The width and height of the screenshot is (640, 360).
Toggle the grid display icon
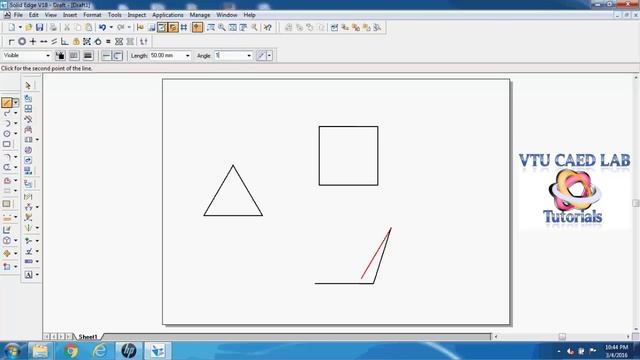pos(184,27)
